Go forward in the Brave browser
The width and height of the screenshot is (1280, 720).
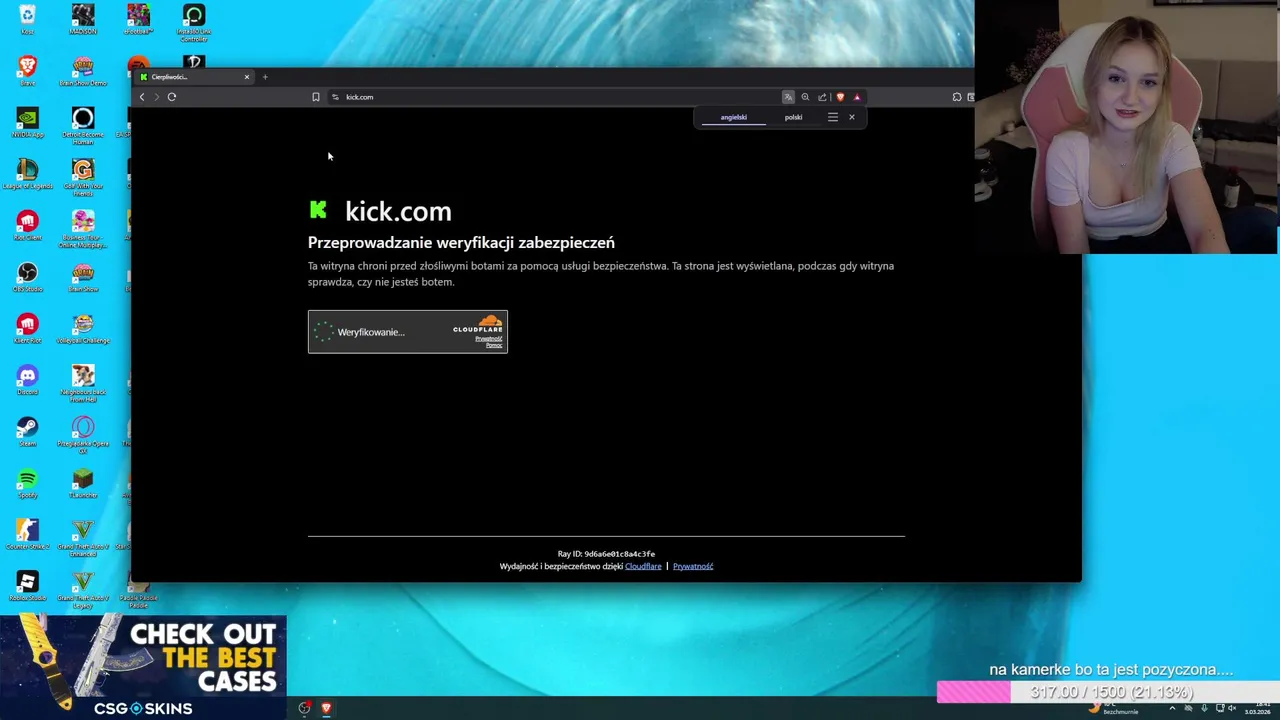click(156, 97)
